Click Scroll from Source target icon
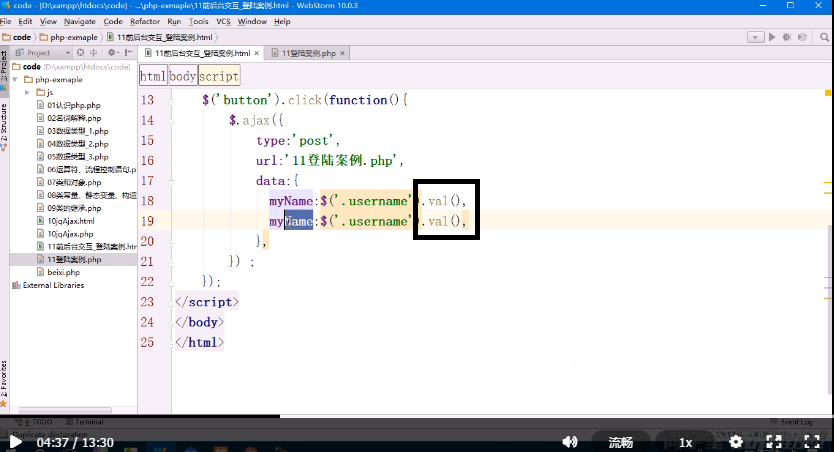The height and width of the screenshot is (452, 834). coord(80,53)
